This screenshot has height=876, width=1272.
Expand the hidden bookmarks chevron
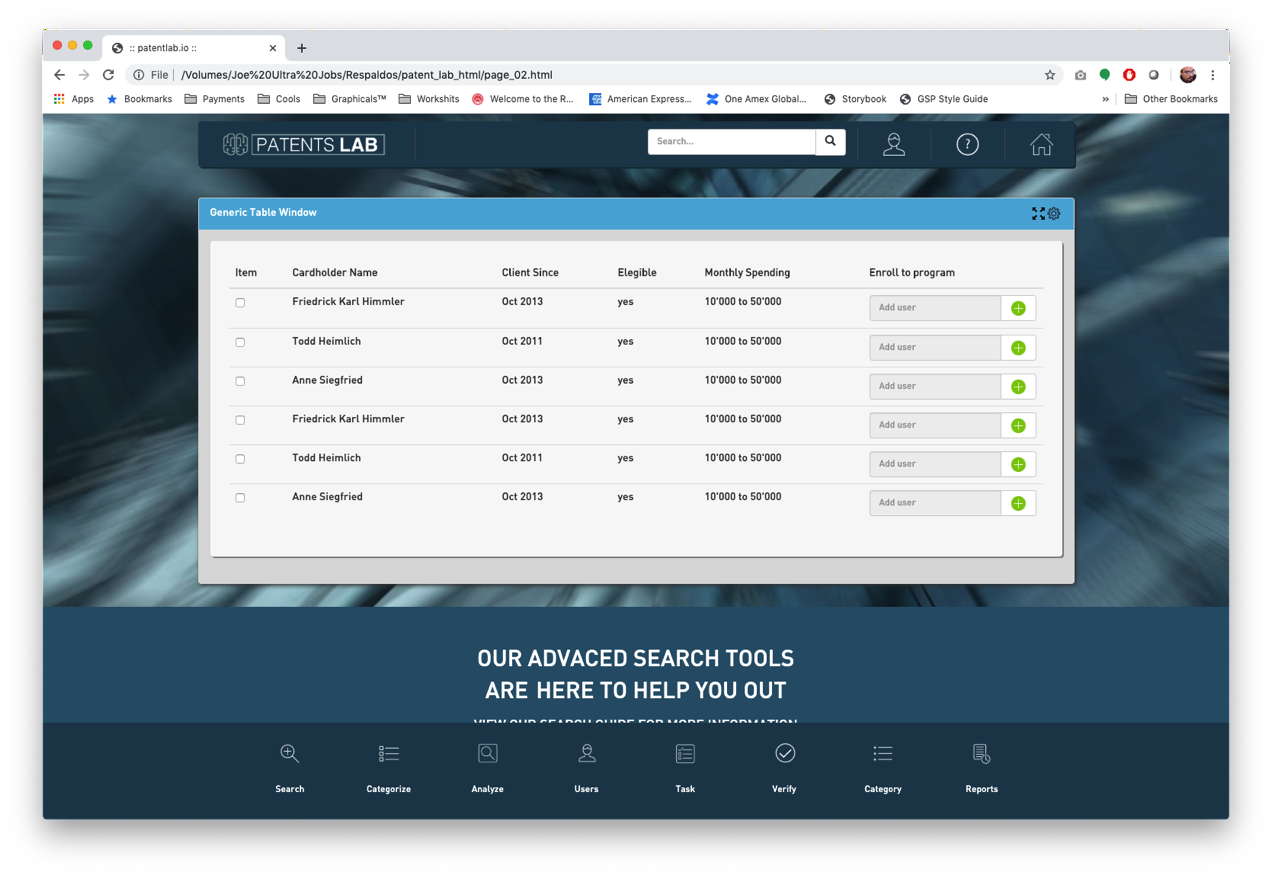click(1105, 99)
